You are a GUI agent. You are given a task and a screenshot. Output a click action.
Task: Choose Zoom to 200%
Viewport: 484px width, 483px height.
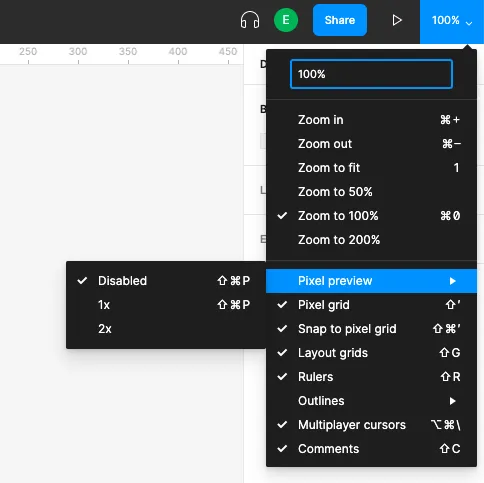[x=371, y=240]
